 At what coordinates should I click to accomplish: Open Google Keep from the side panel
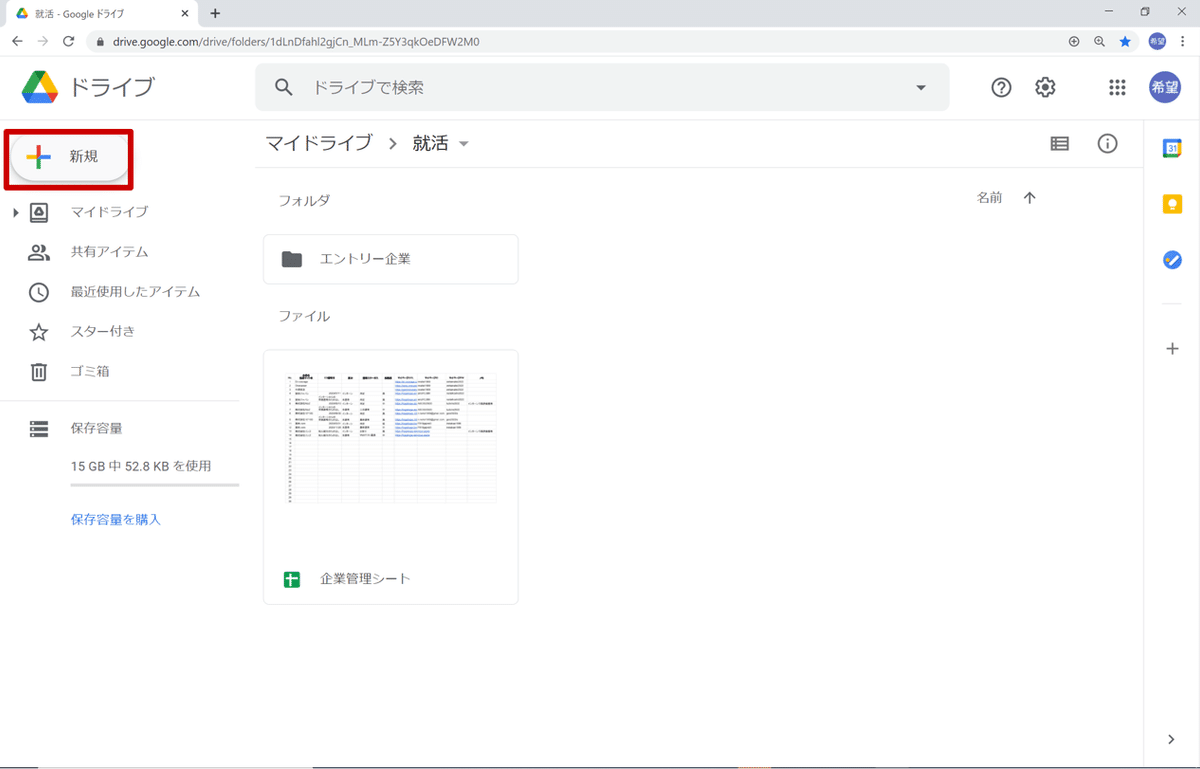[1171, 204]
